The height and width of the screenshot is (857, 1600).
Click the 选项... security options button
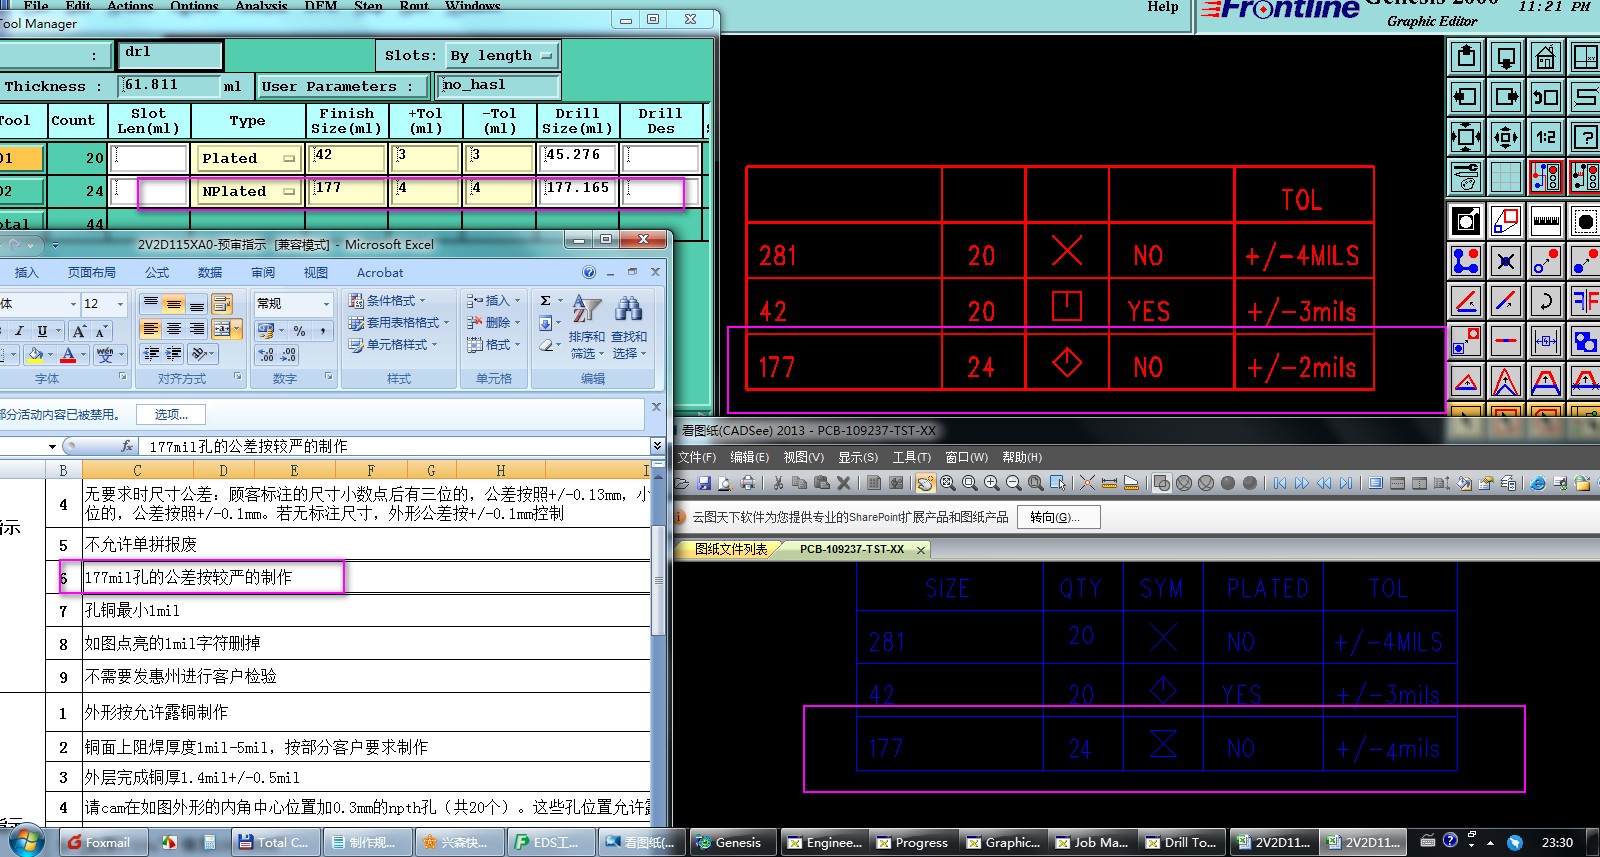point(170,414)
